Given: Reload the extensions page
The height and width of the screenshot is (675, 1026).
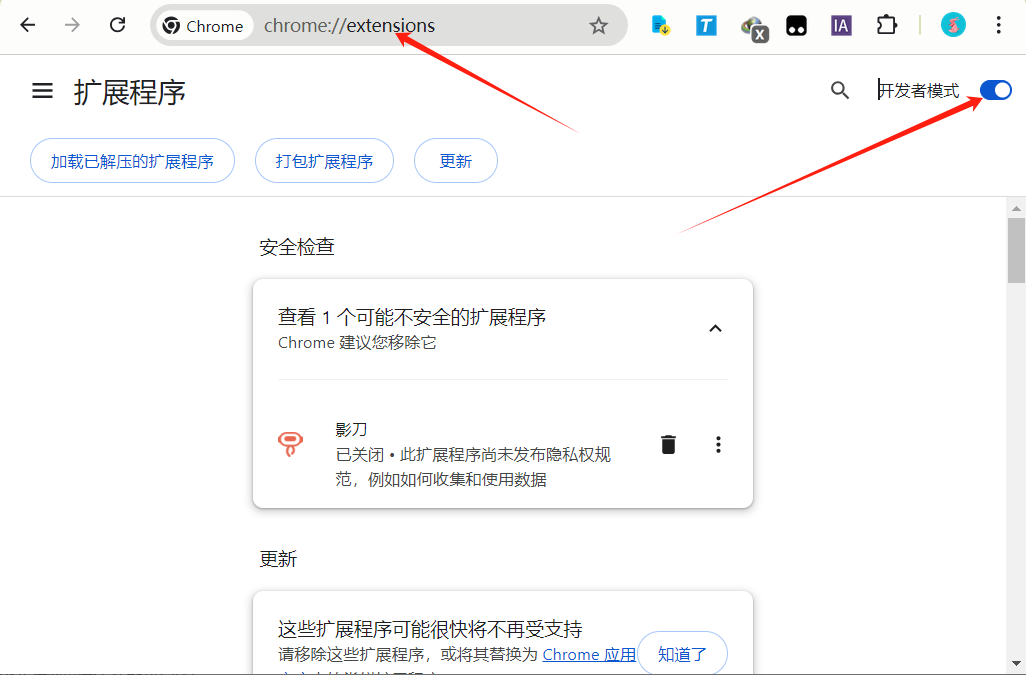Looking at the screenshot, I should click(x=117, y=26).
